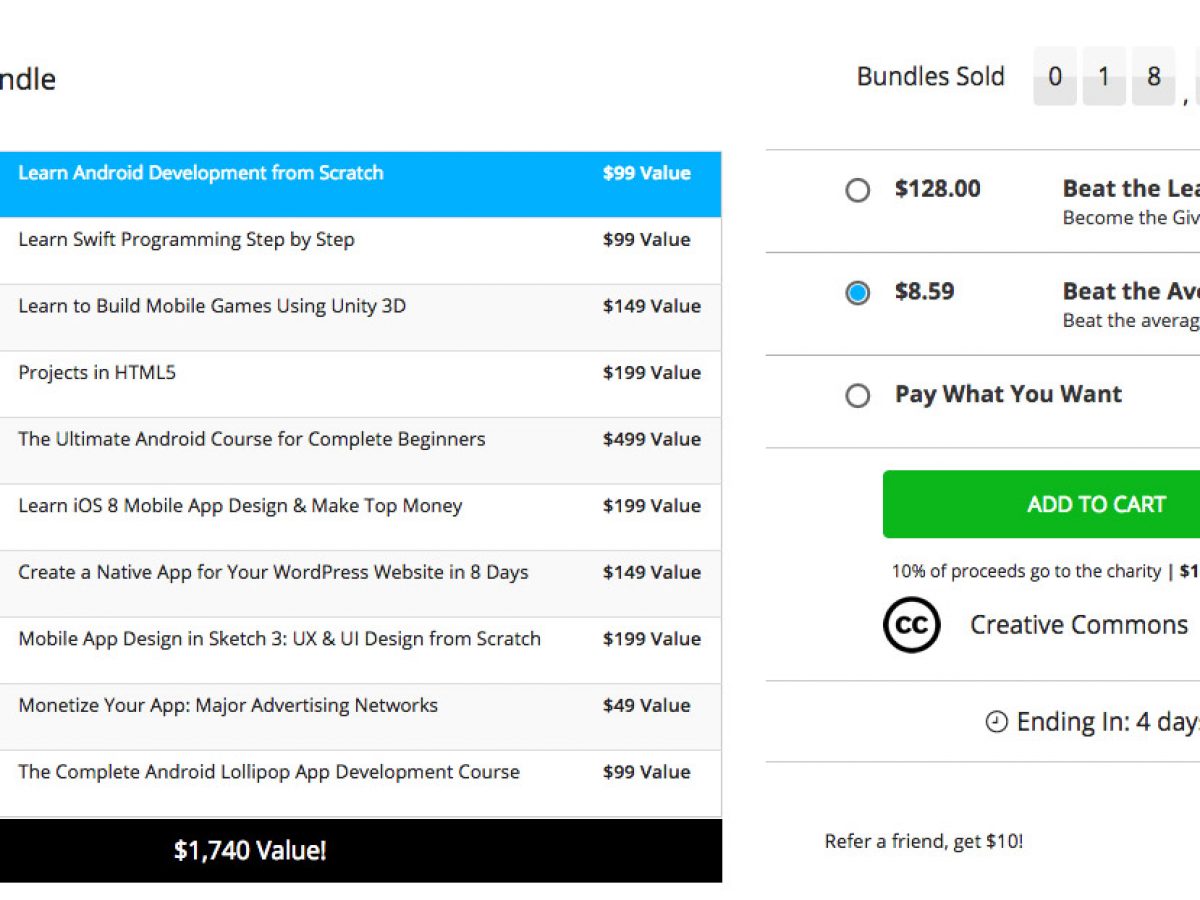
Task: Select Create a Native App for WordPress course
Action: click(x=273, y=573)
